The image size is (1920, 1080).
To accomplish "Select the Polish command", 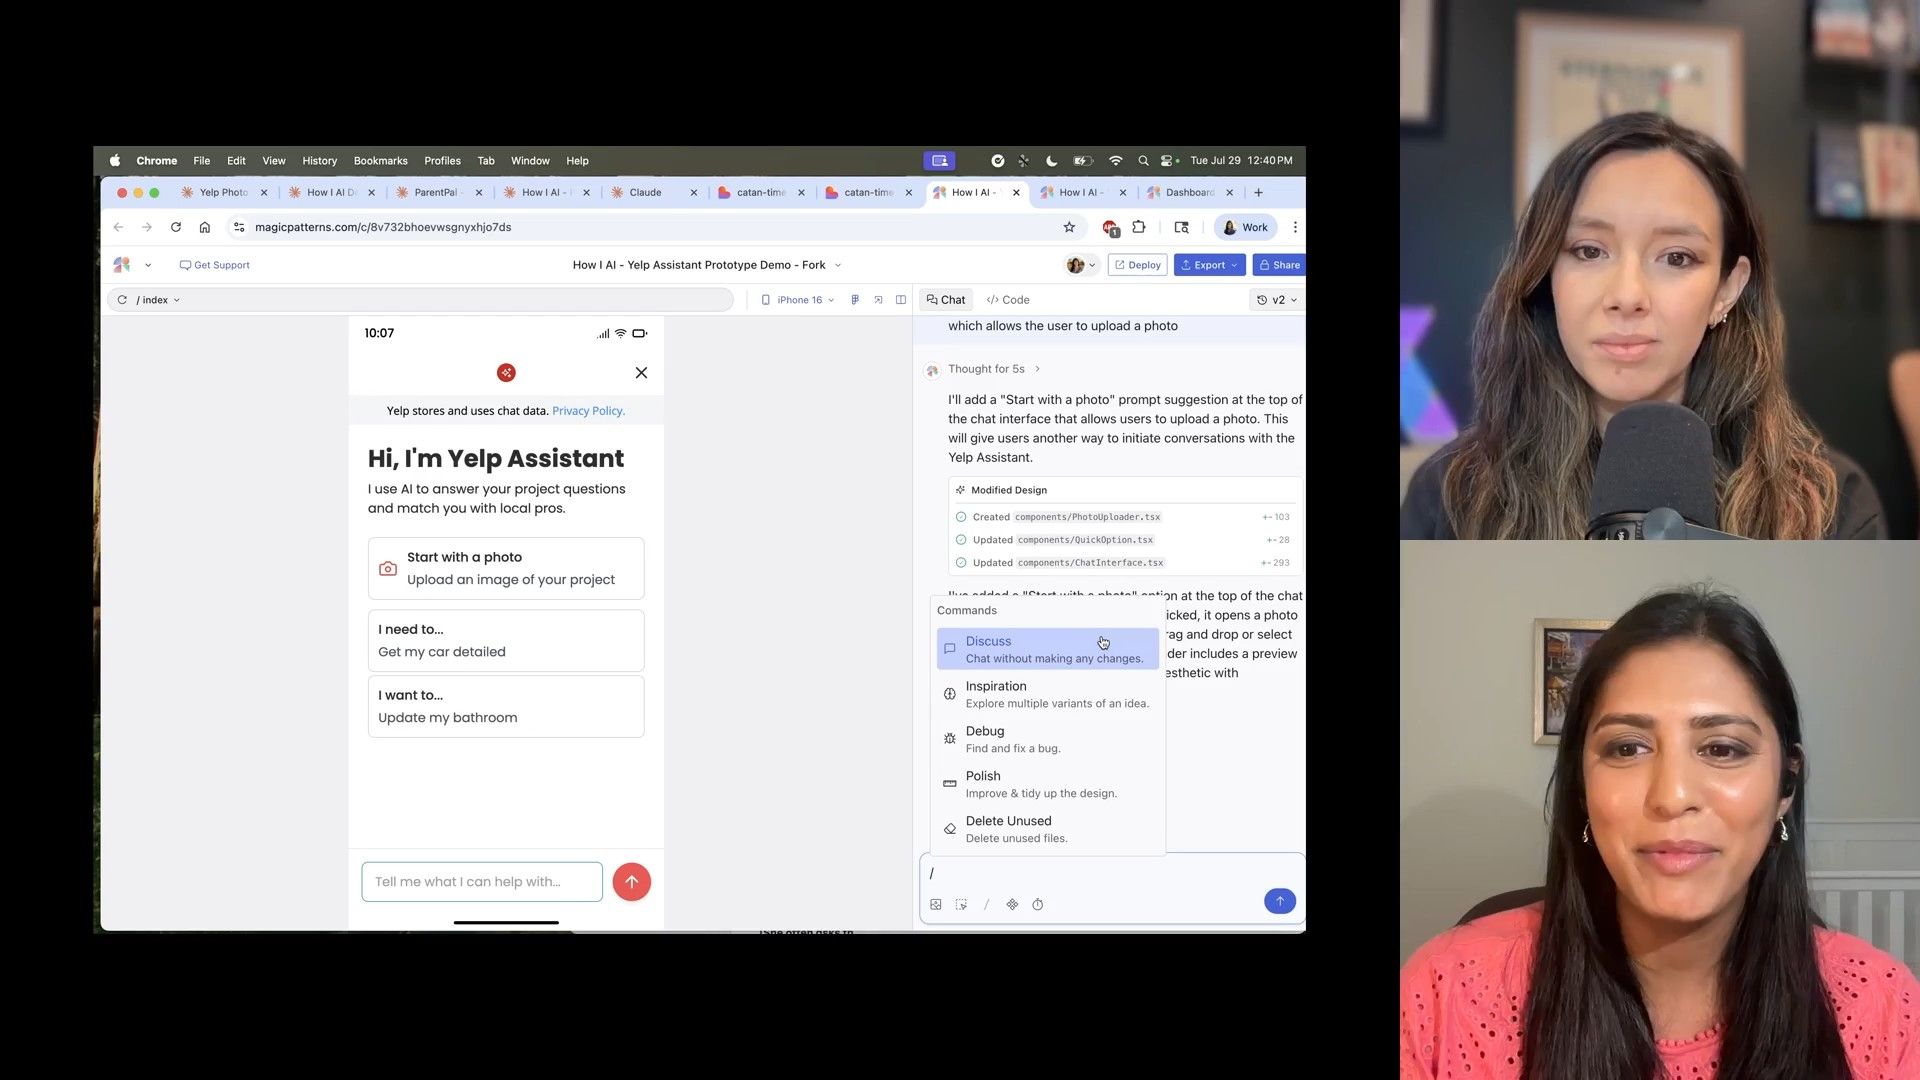I will coord(1047,784).
